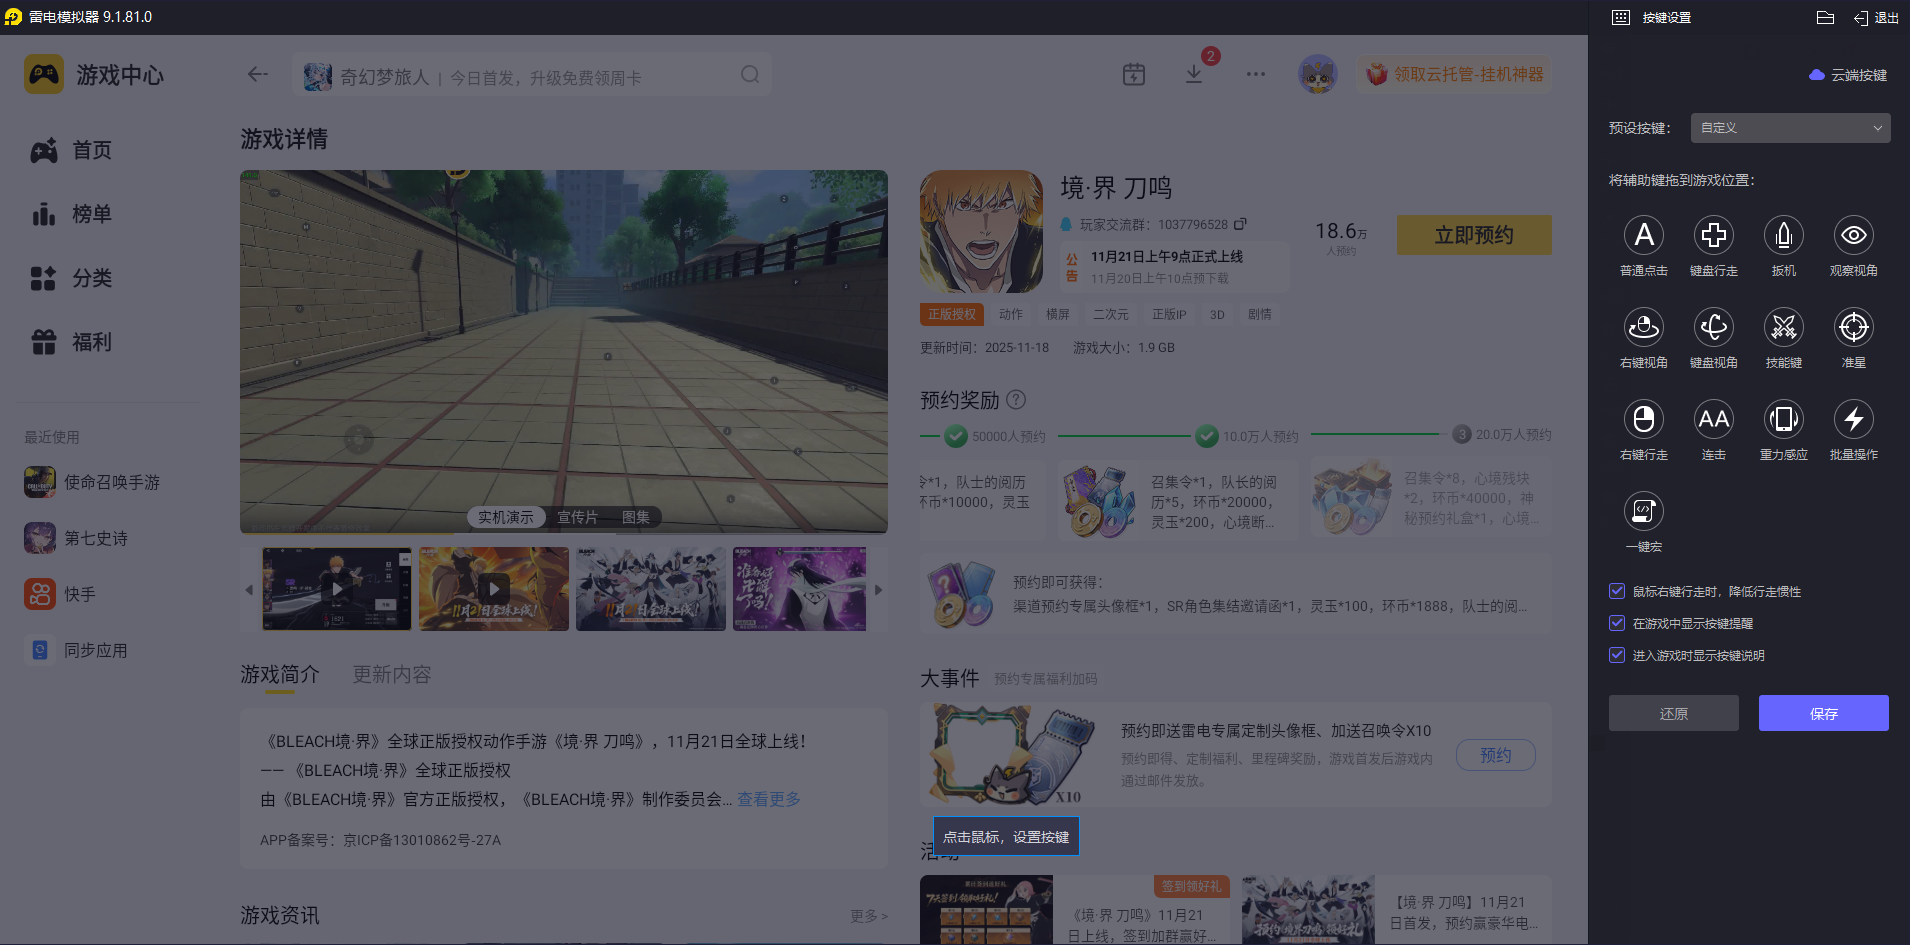Show previous thumbnails with left arrow
The height and width of the screenshot is (945, 1910).
(249, 590)
